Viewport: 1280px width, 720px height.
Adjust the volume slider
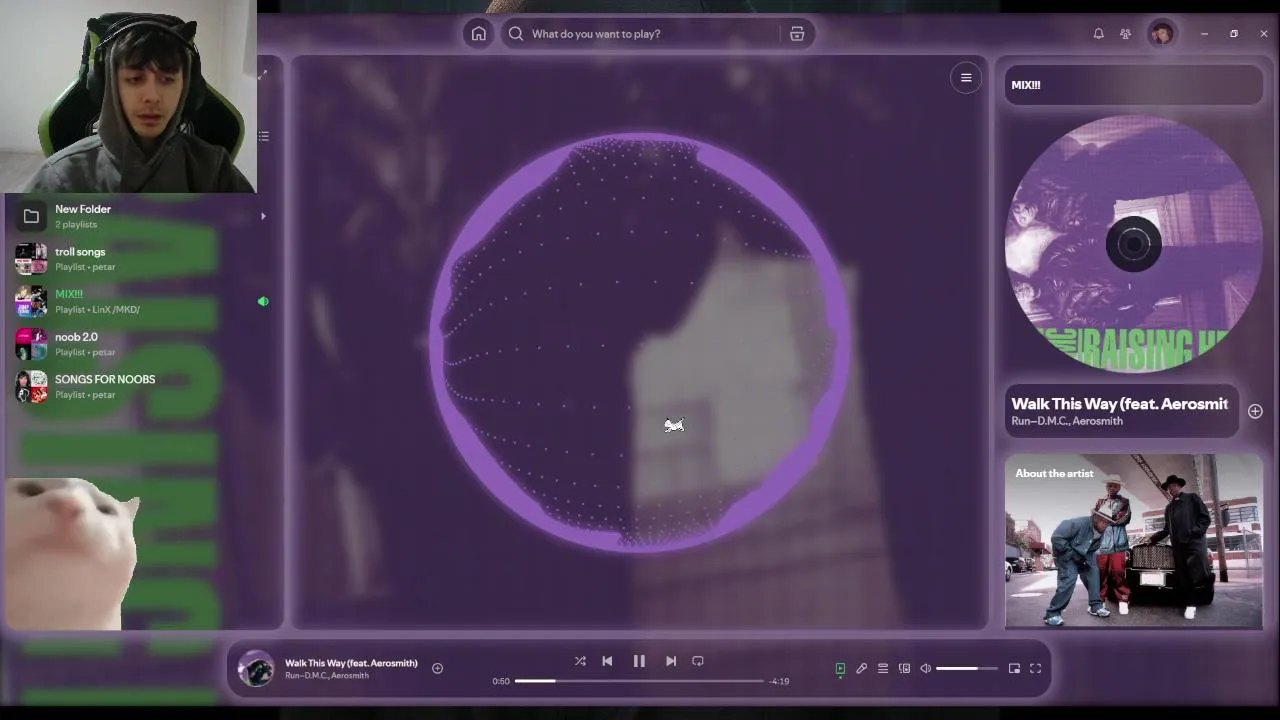point(967,668)
